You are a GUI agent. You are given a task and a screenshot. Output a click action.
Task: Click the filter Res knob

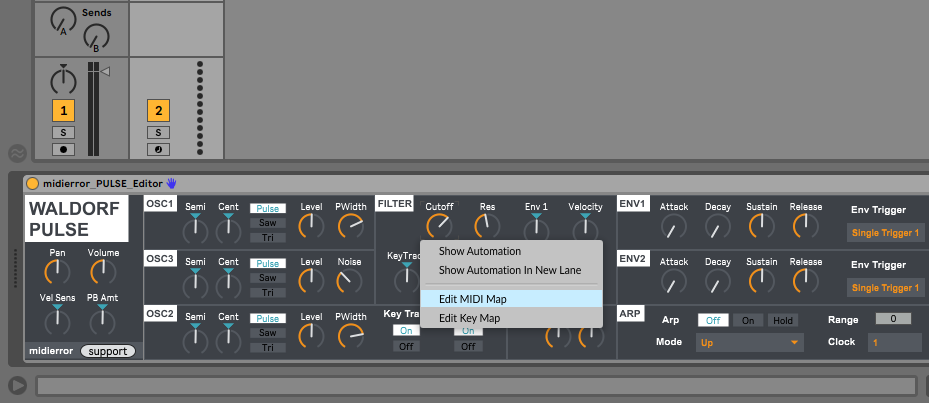point(488,226)
